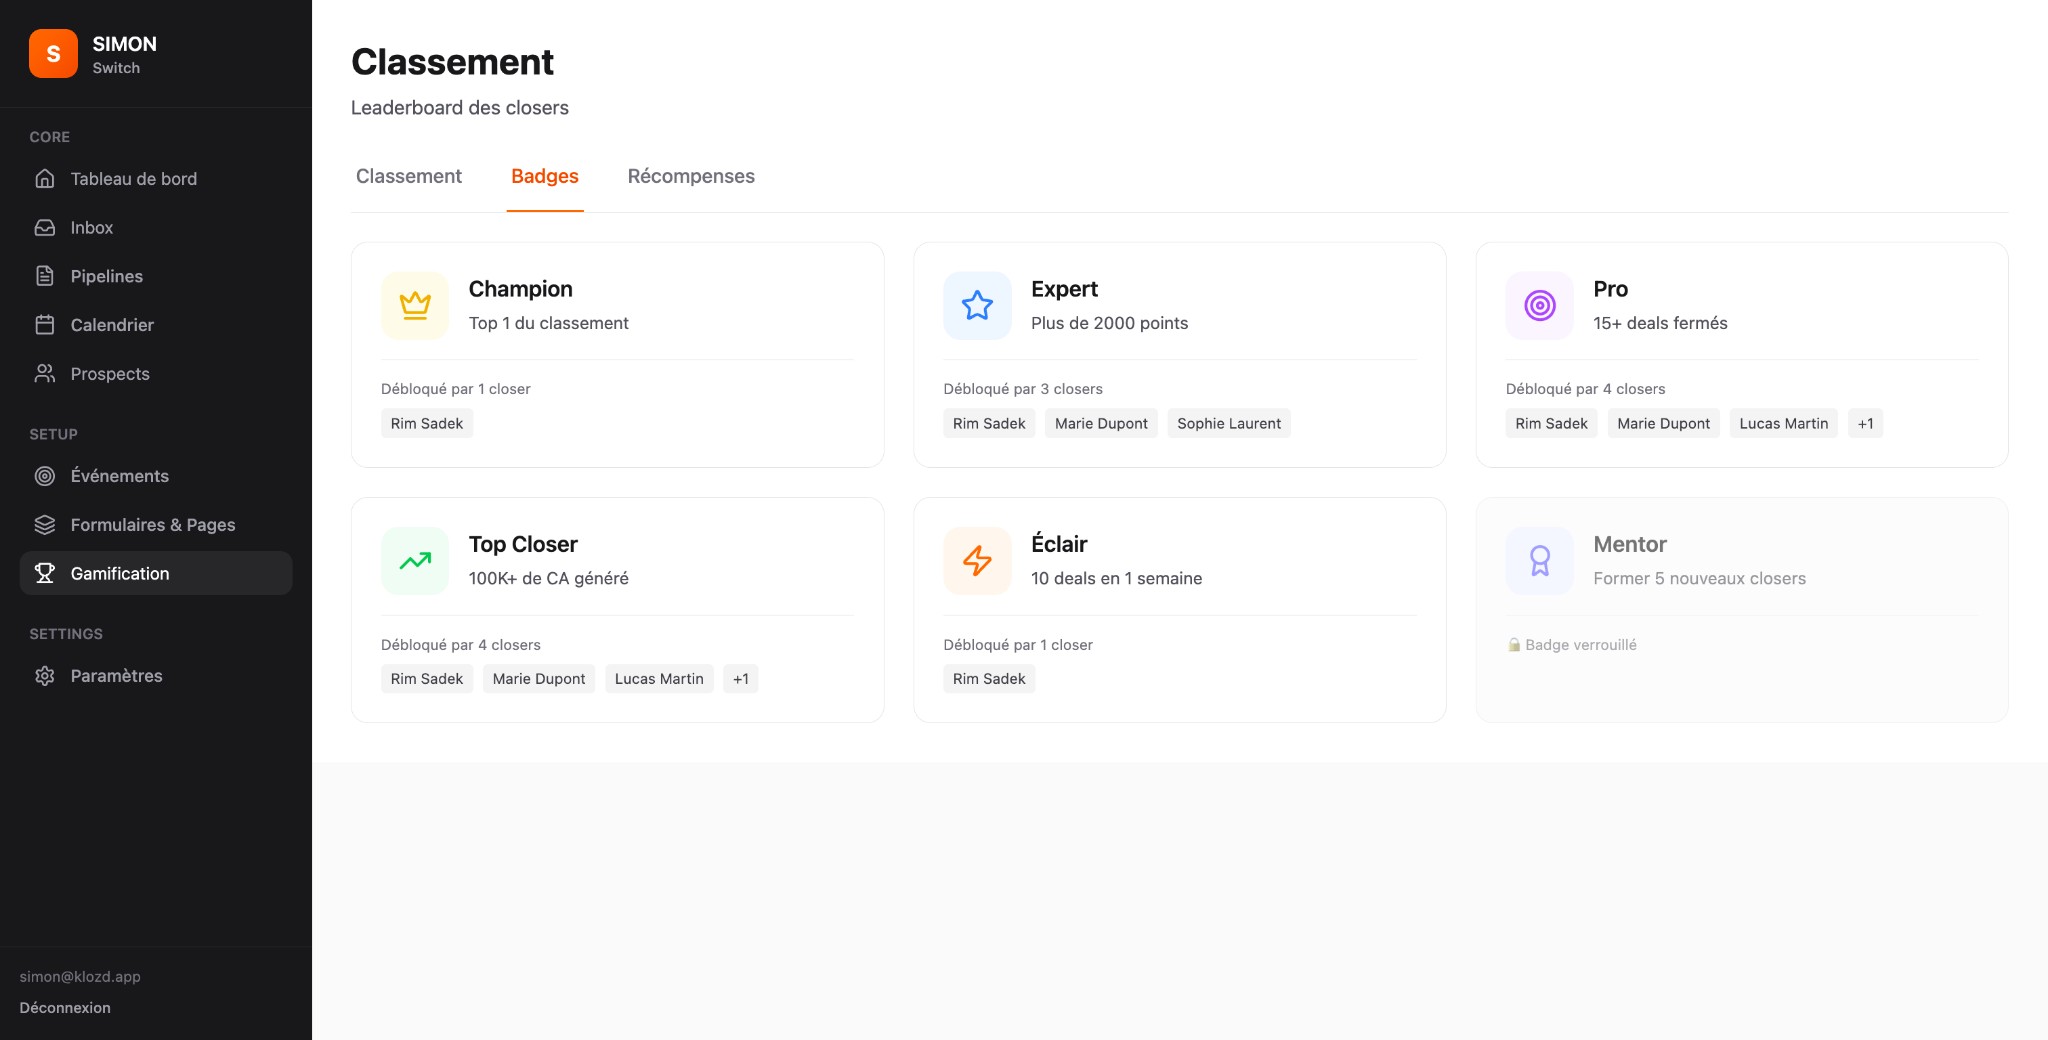Expand the +1 chip on Pro badge
Viewport: 2048px width, 1040px height.
1865,423
